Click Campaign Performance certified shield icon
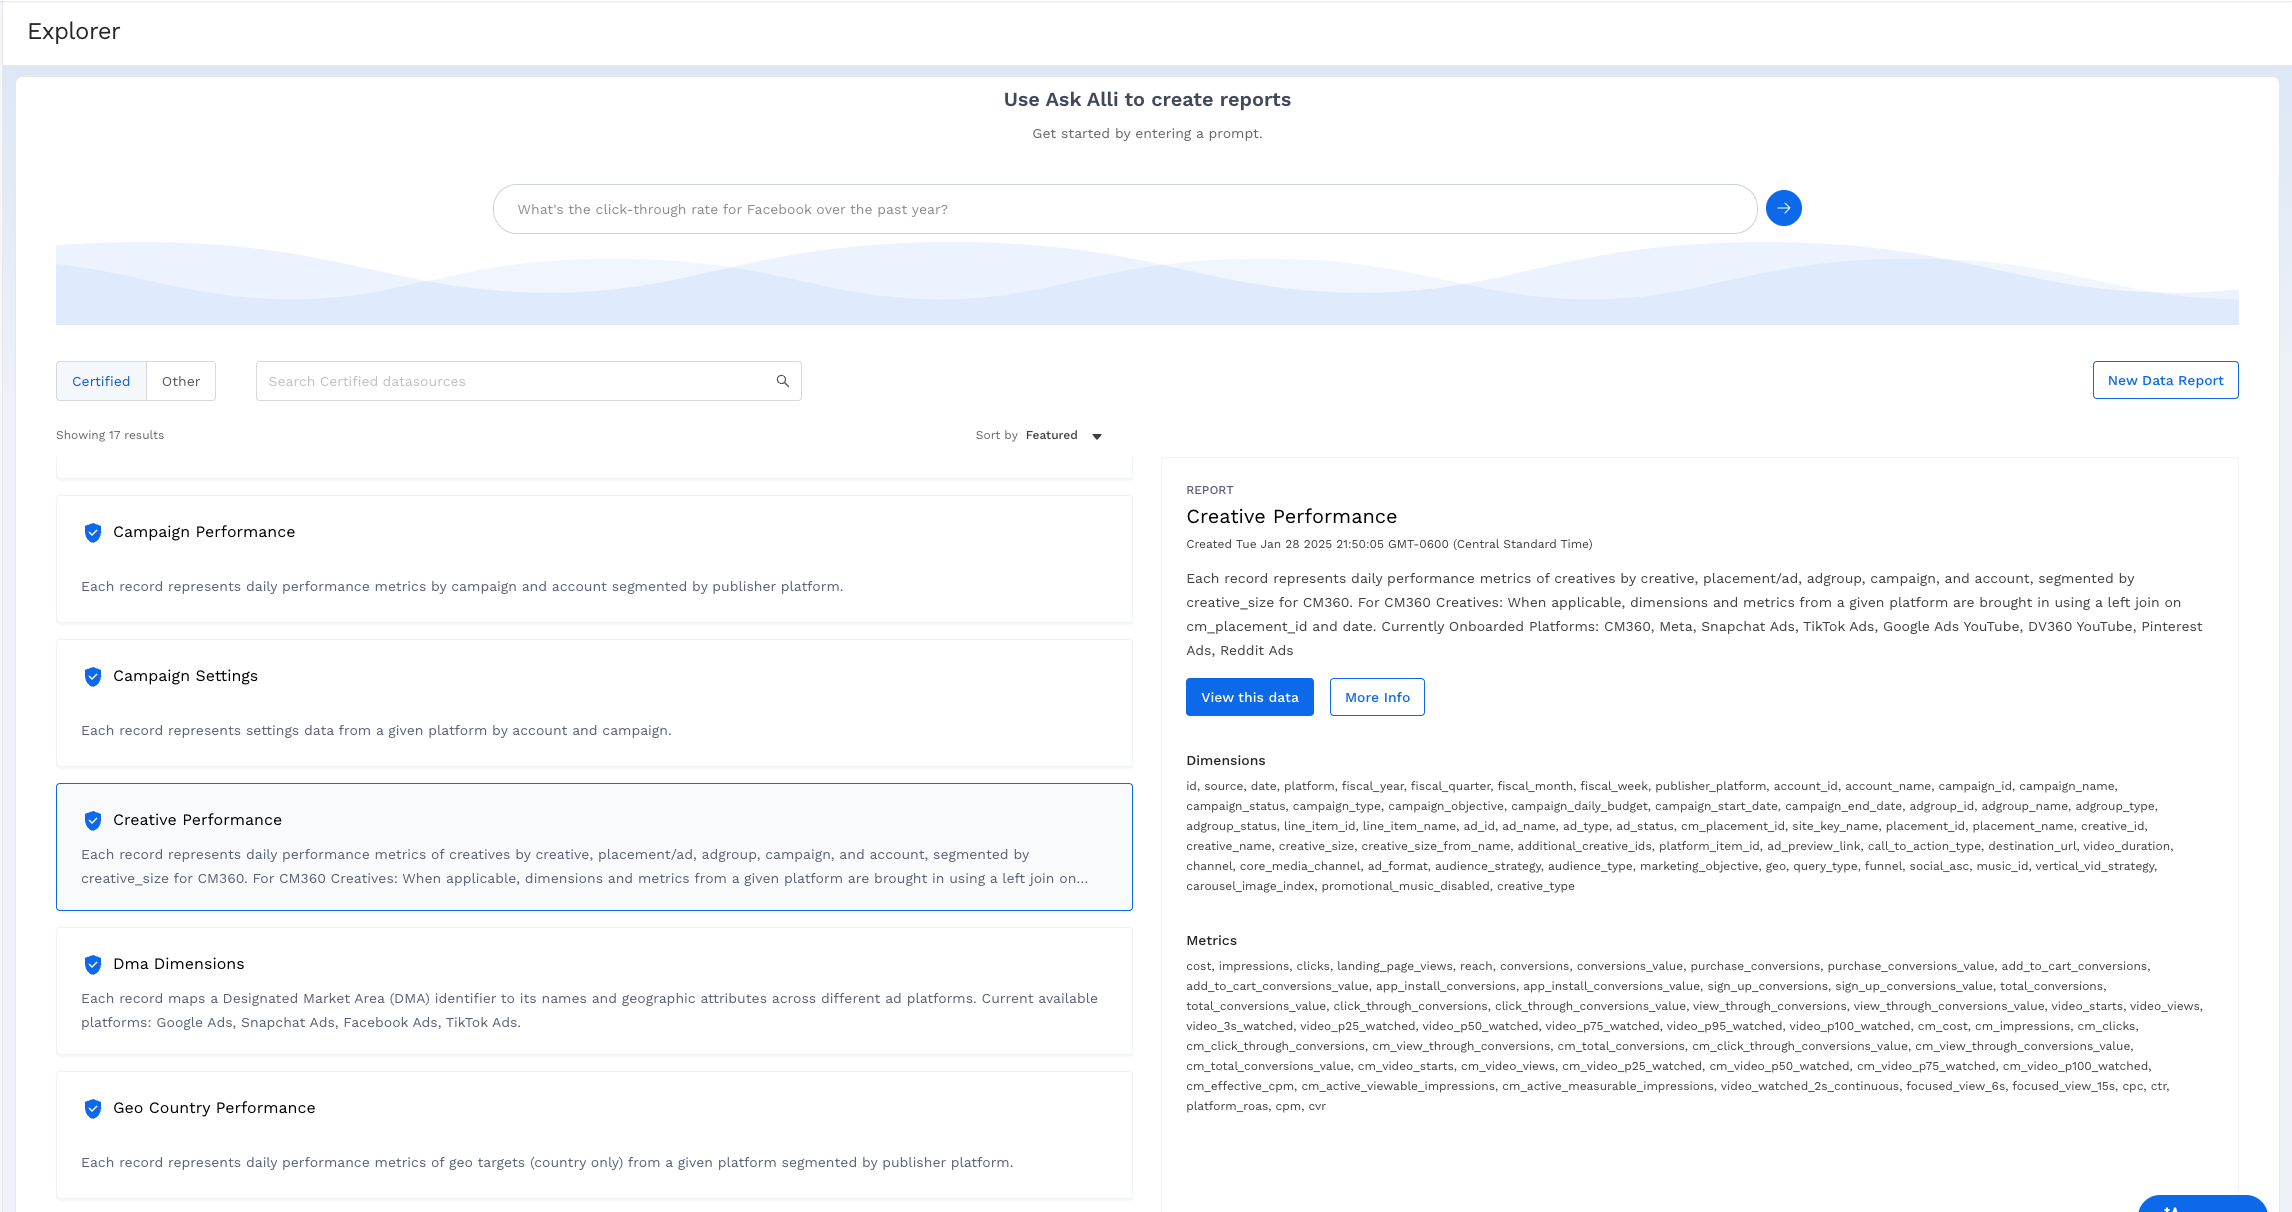The image size is (2292, 1212). [93, 533]
